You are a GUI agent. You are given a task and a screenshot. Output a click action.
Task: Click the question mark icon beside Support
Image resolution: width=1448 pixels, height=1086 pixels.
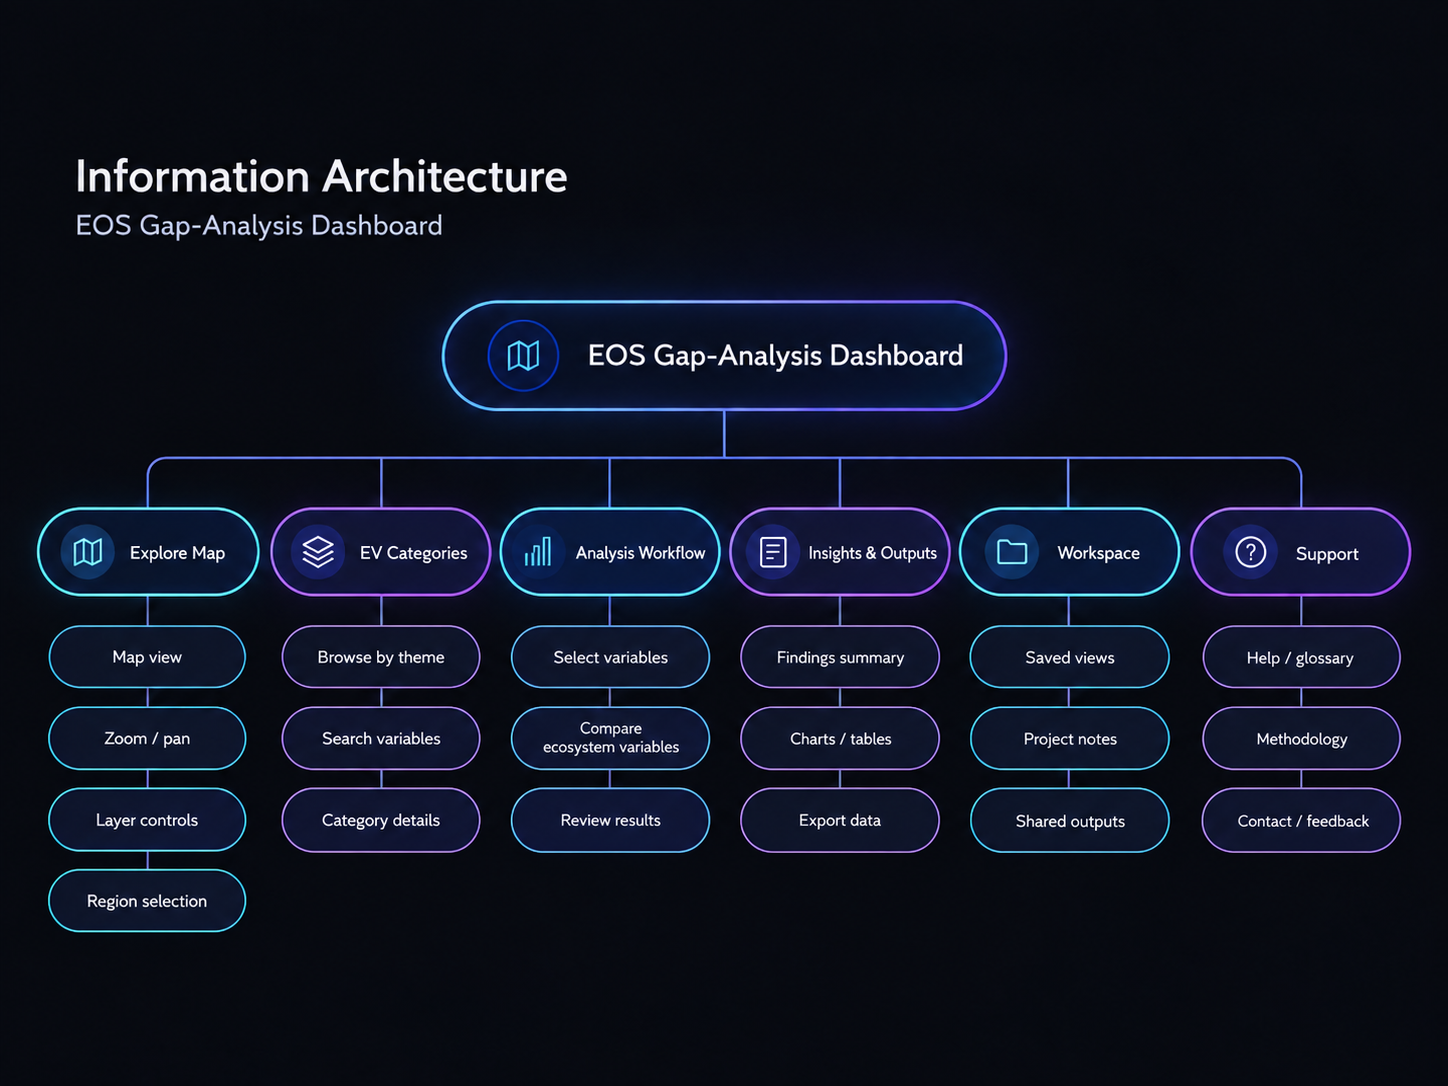click(x=1251, y=552)
